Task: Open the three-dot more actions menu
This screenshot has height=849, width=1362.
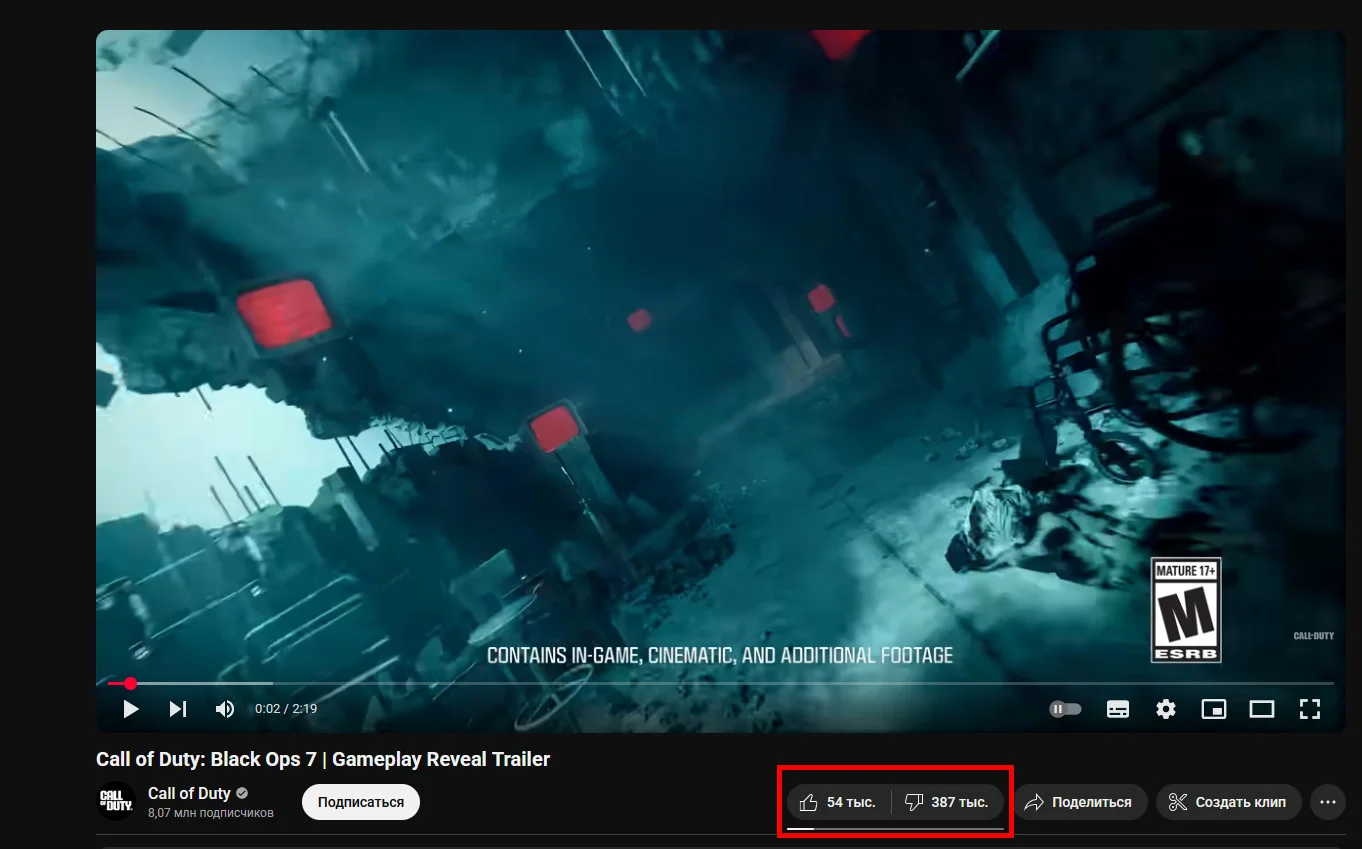Action: pyautogui.click(x=1328, y=802)
